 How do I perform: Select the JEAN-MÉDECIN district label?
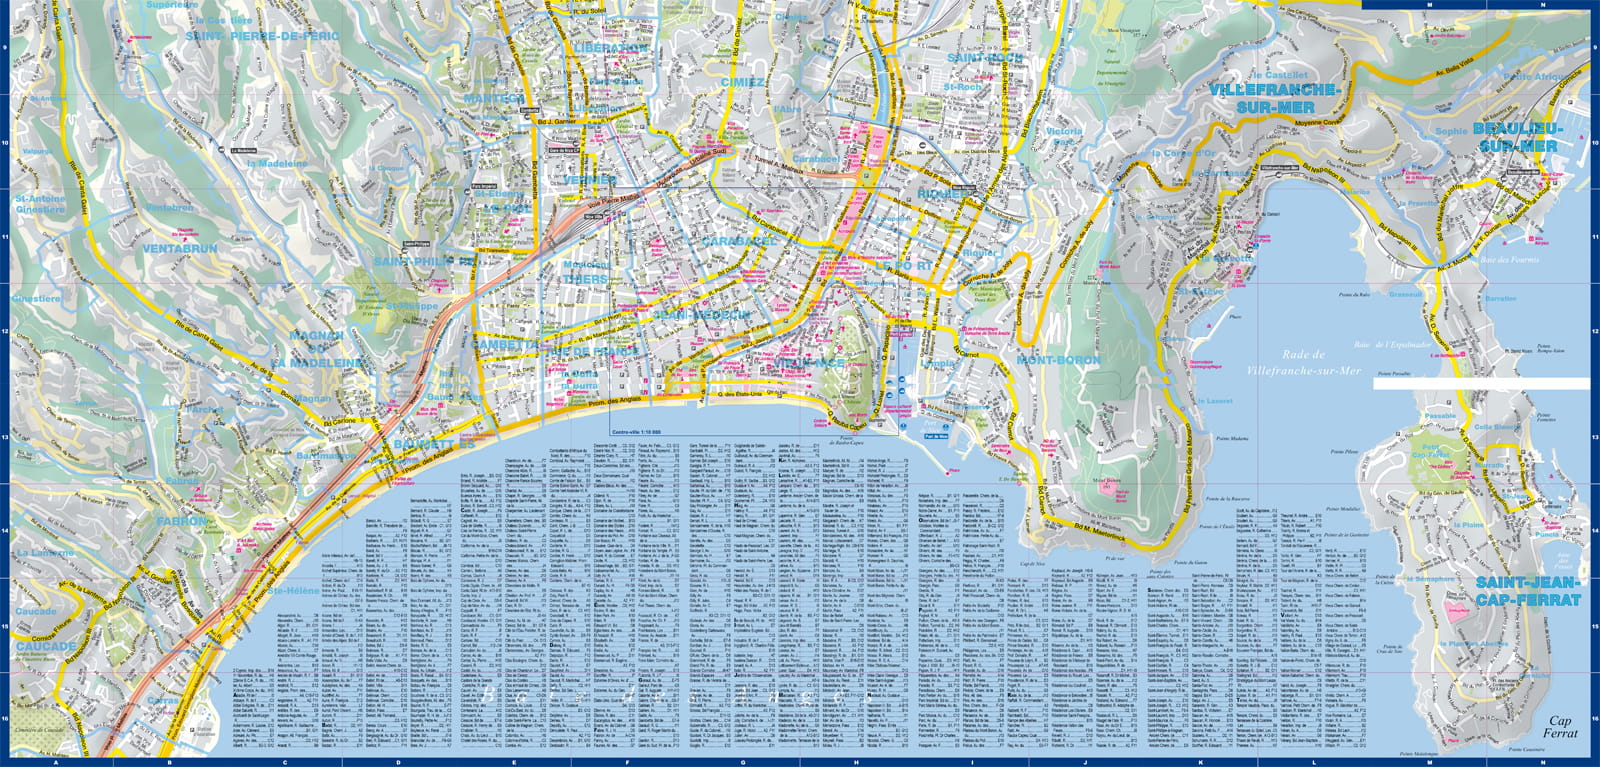click(701, 314)
